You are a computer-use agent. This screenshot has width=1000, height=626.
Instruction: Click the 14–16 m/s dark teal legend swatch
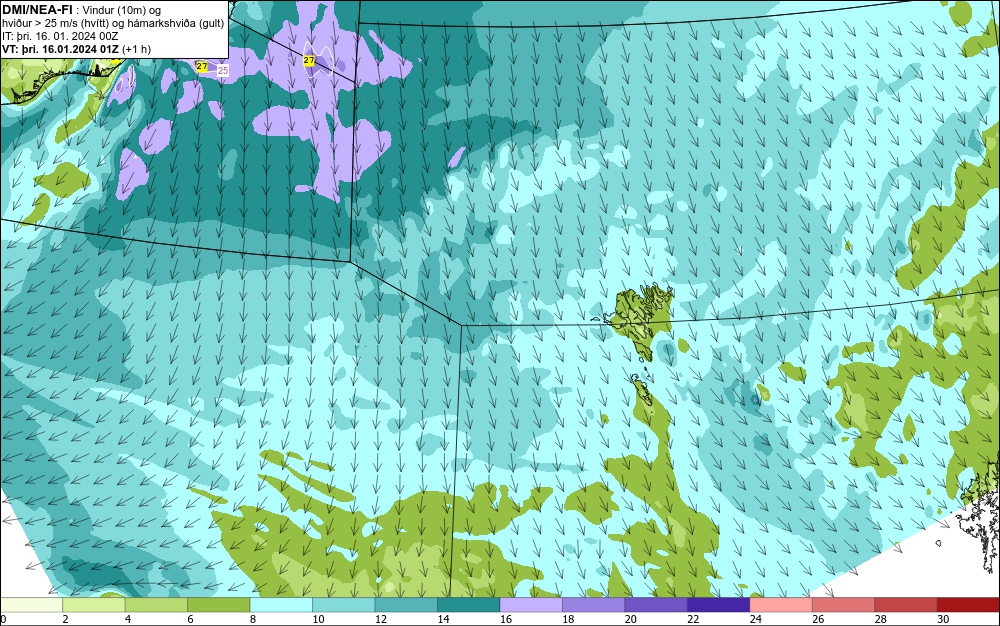click(469, 605)
